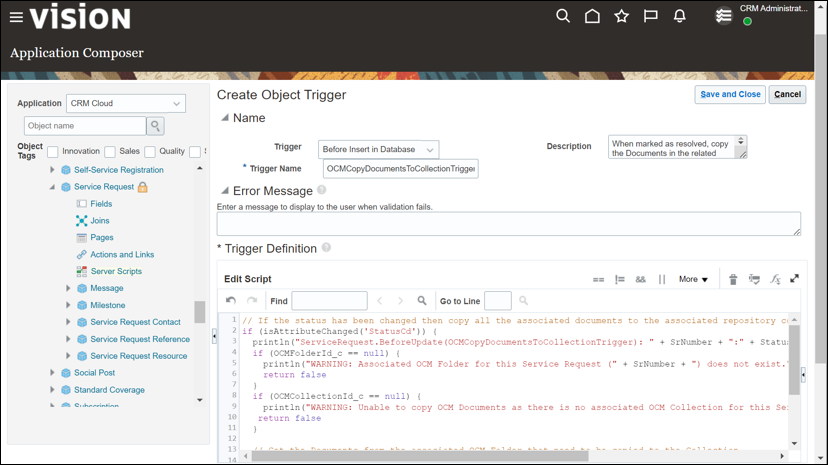Click the Go to Line search icon
Viewport: 828px width, 465px height.
[523, 300]
